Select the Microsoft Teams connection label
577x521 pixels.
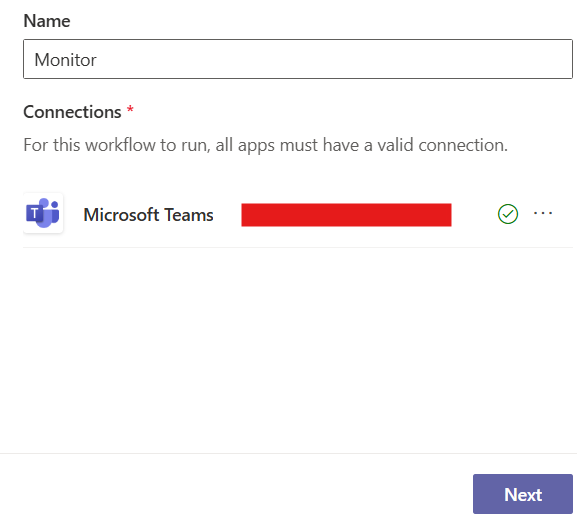click(148, 215)
